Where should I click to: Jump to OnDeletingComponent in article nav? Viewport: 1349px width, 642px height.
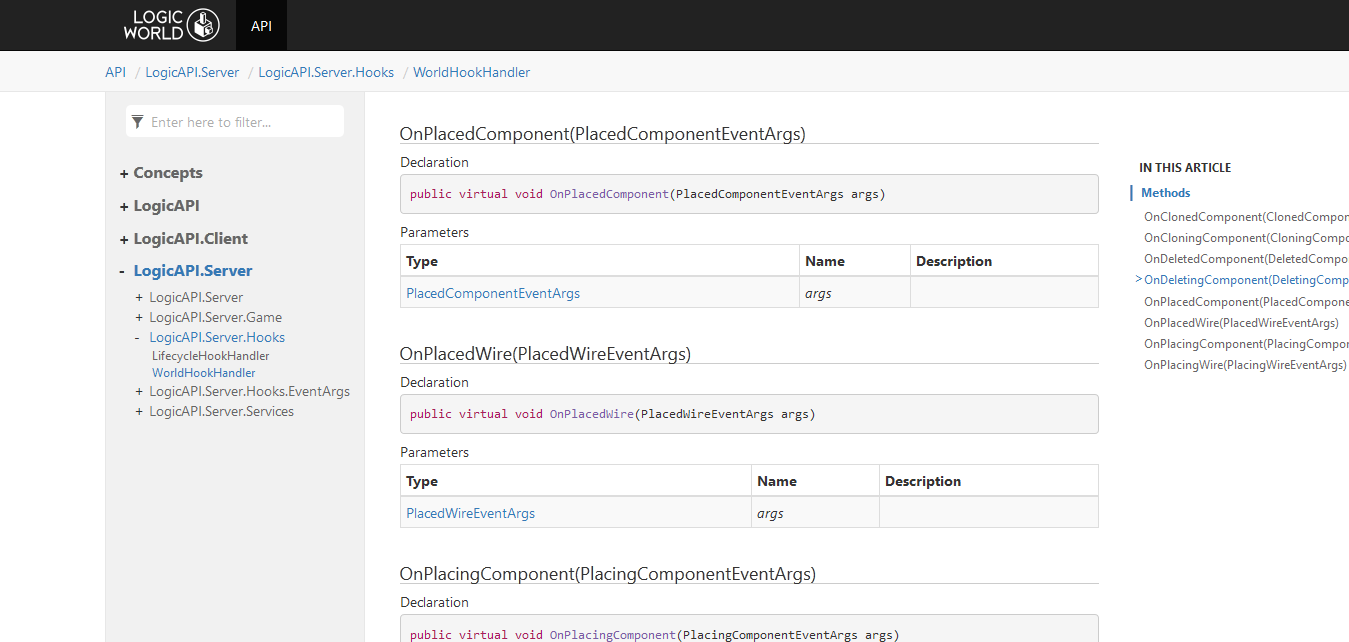pos(1246,280)
